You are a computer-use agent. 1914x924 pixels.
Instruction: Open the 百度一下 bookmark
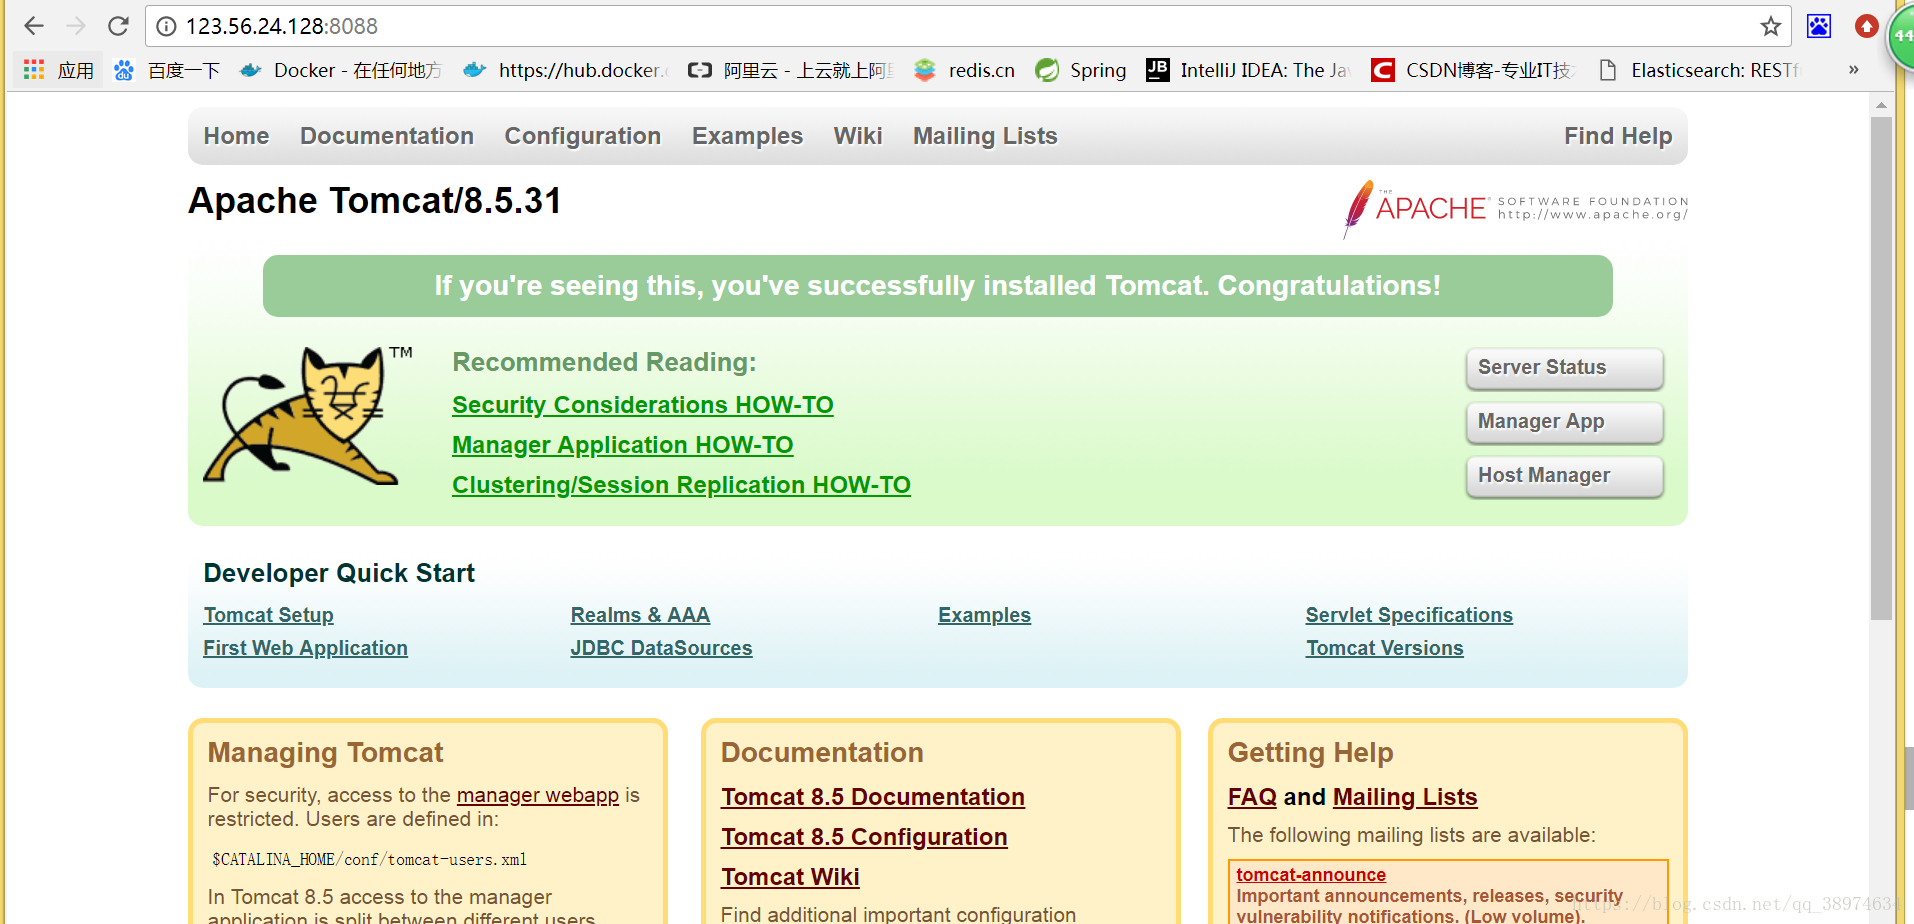pos(167,70)
